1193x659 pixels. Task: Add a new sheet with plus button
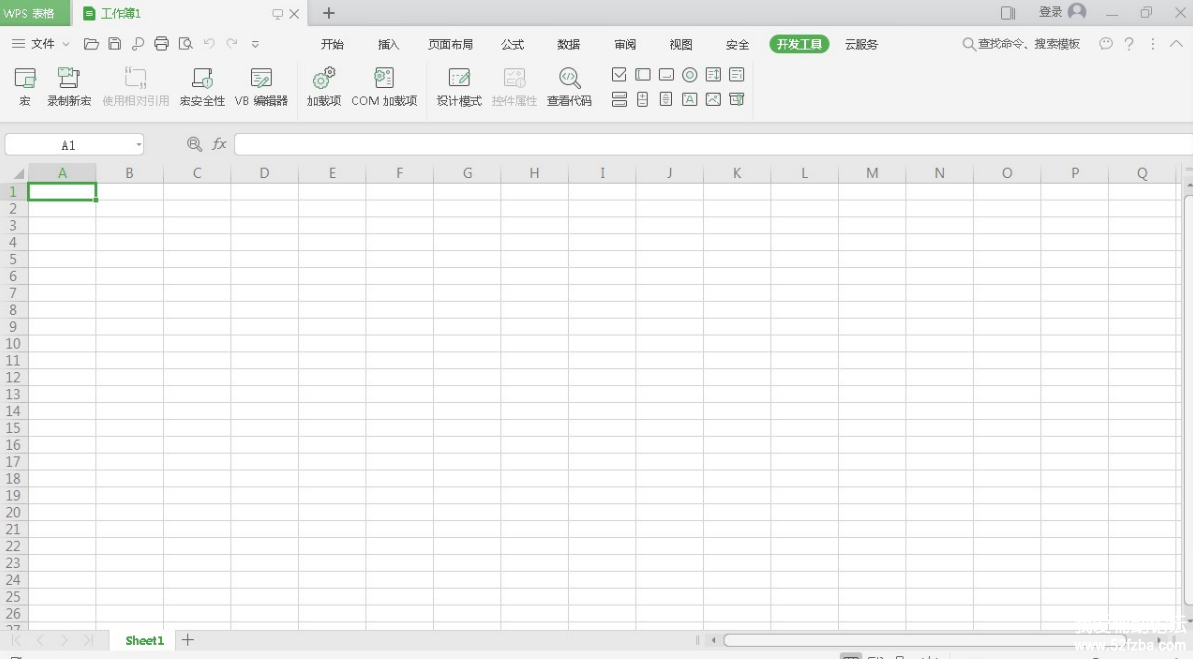pyautogui.click(x=187, y=640)
